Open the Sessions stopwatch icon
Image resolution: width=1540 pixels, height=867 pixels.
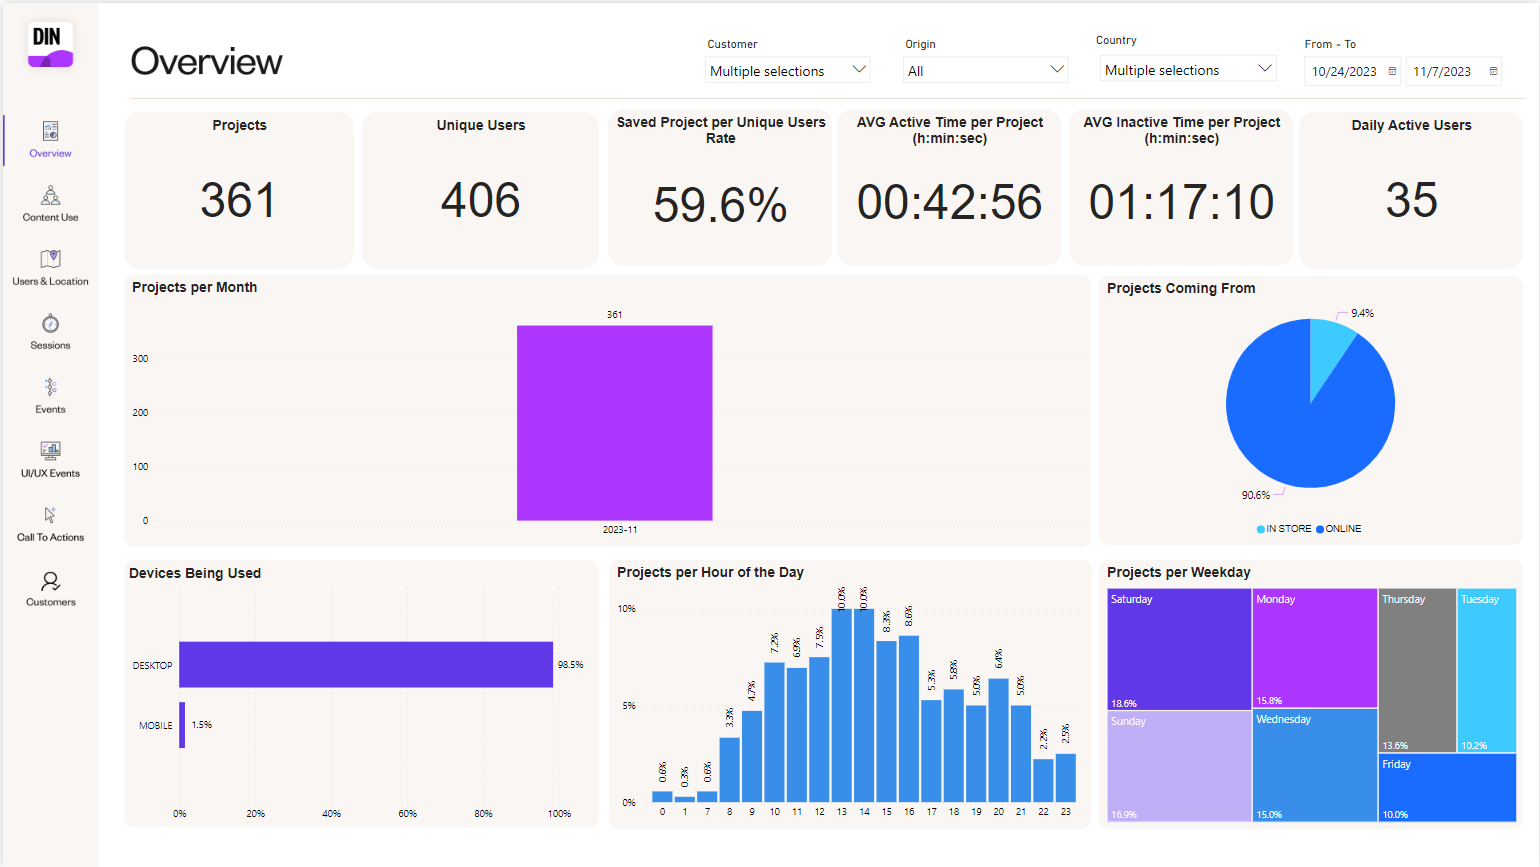pos(50,324)
